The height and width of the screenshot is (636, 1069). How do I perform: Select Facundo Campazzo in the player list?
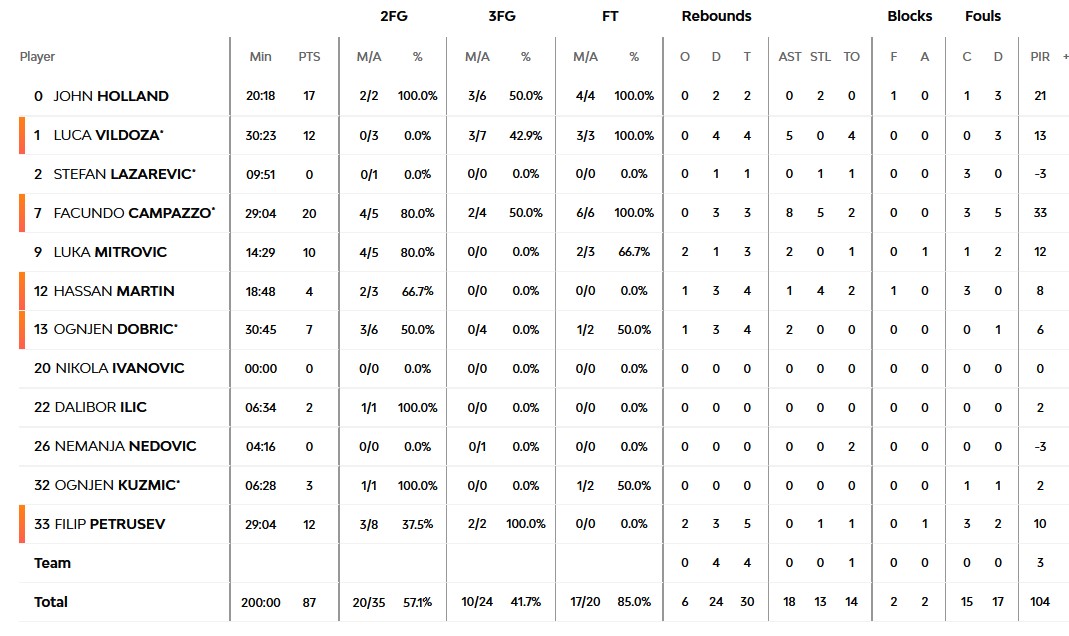[x=133, y=213]
